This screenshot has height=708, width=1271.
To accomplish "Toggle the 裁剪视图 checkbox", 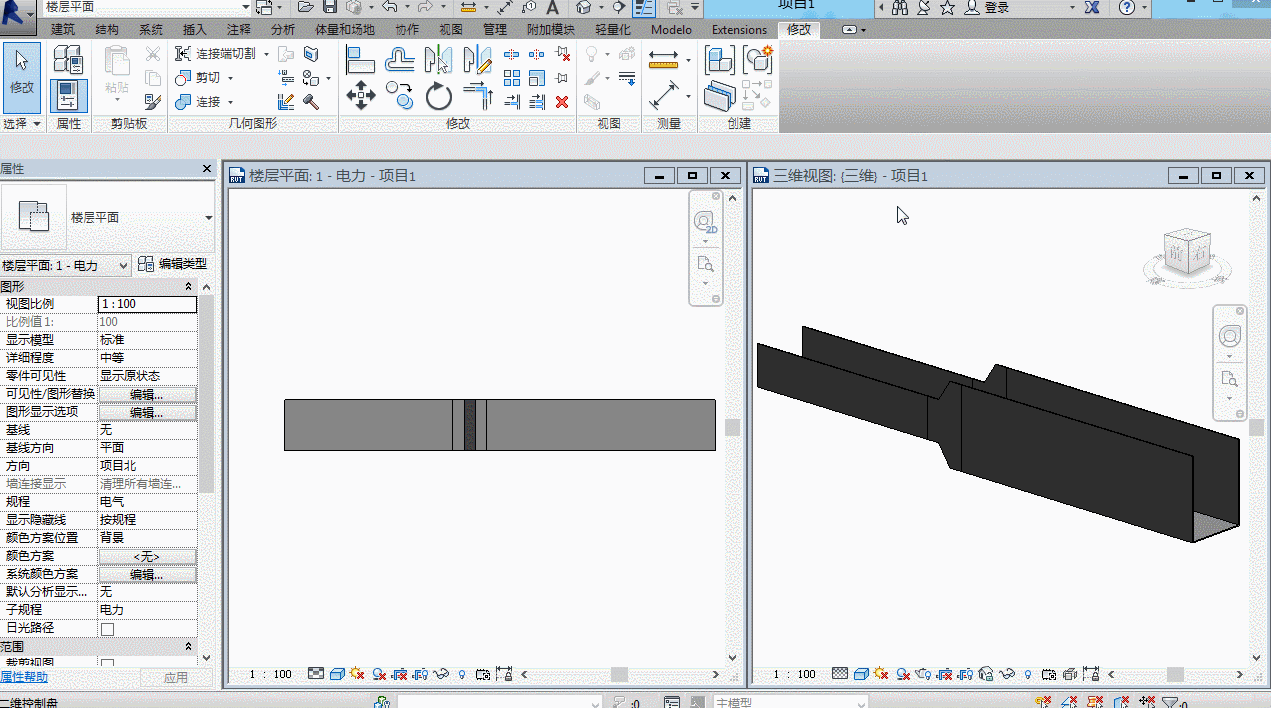I will pos(107,664).
